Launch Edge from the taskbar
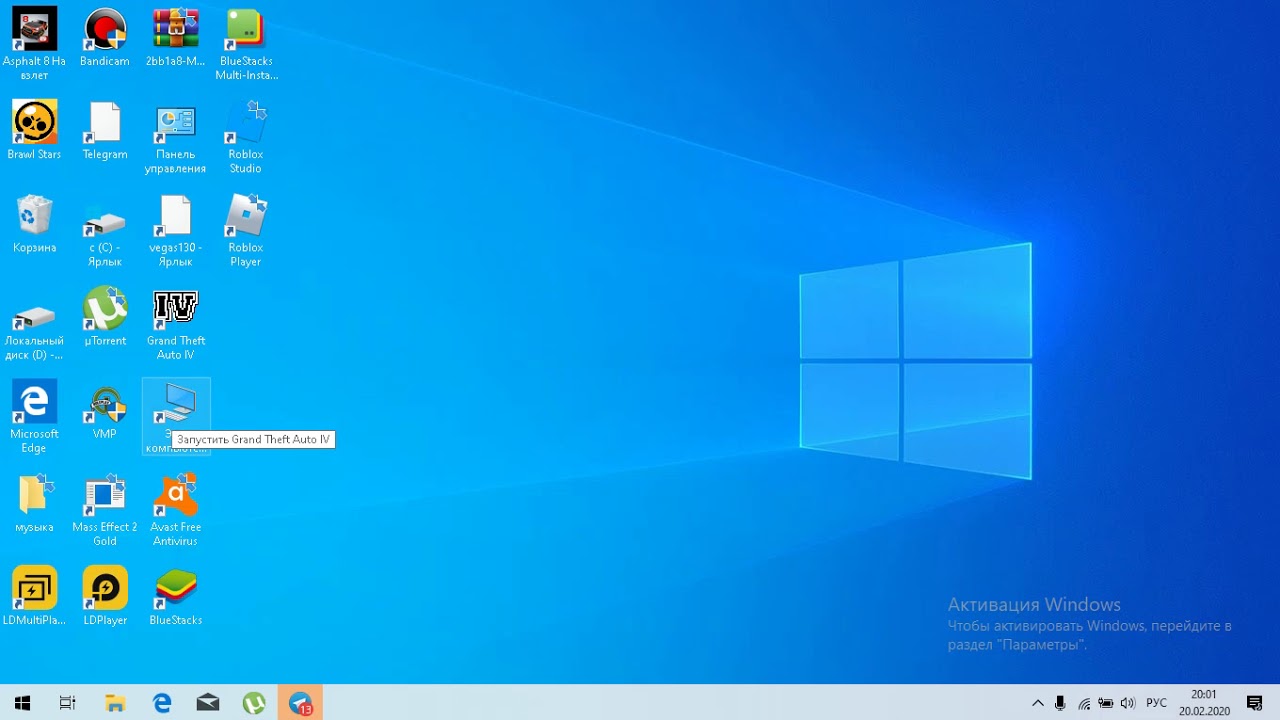The height and width of the screenshot is (720, 1280). pos(162,703)
